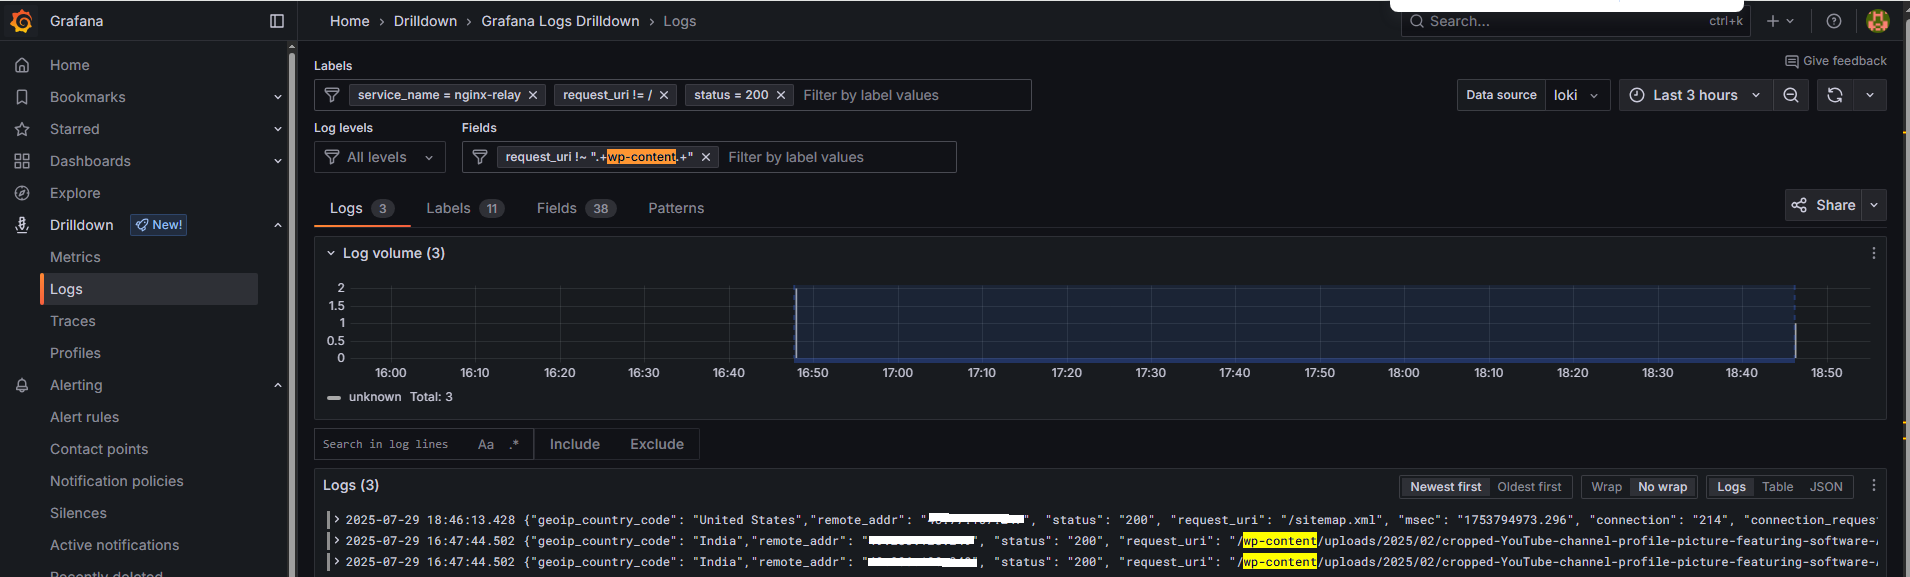Click the Starred star icon
Viewport: 1910px width, 577px height.
point(22,129)
